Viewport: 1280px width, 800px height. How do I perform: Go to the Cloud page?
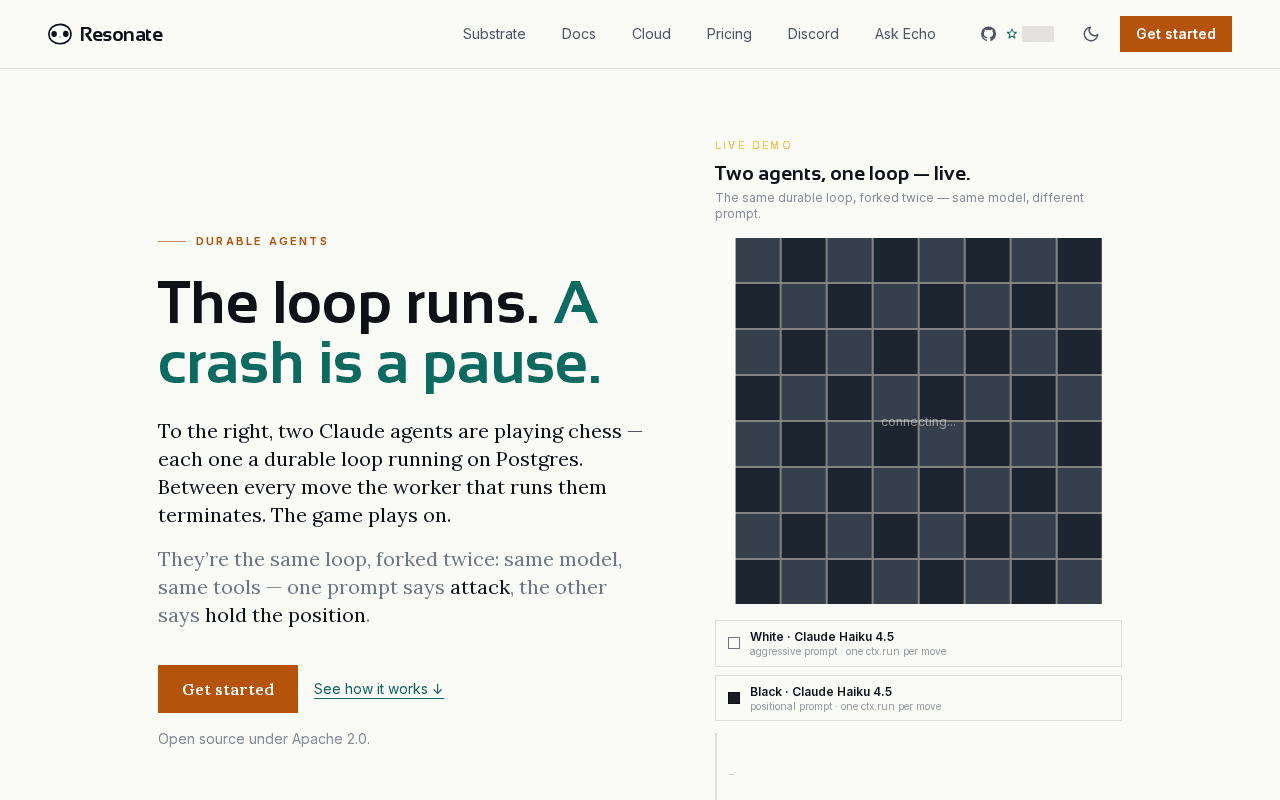point(651,34)
